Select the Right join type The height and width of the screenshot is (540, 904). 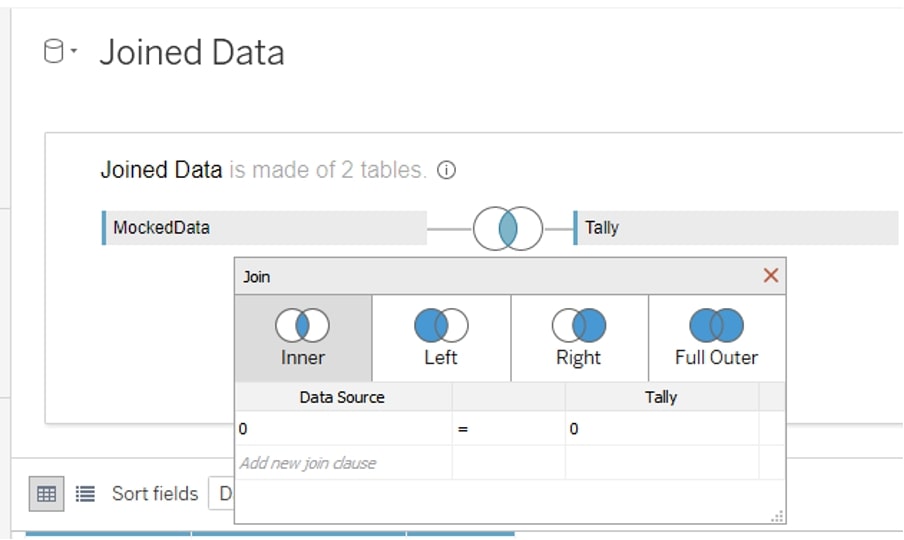pyautogui.click(x=579, y=338)
